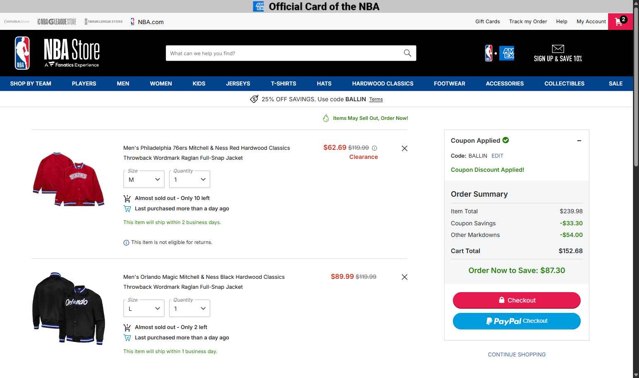Open Gift Cards link

(x=487, y=21)
